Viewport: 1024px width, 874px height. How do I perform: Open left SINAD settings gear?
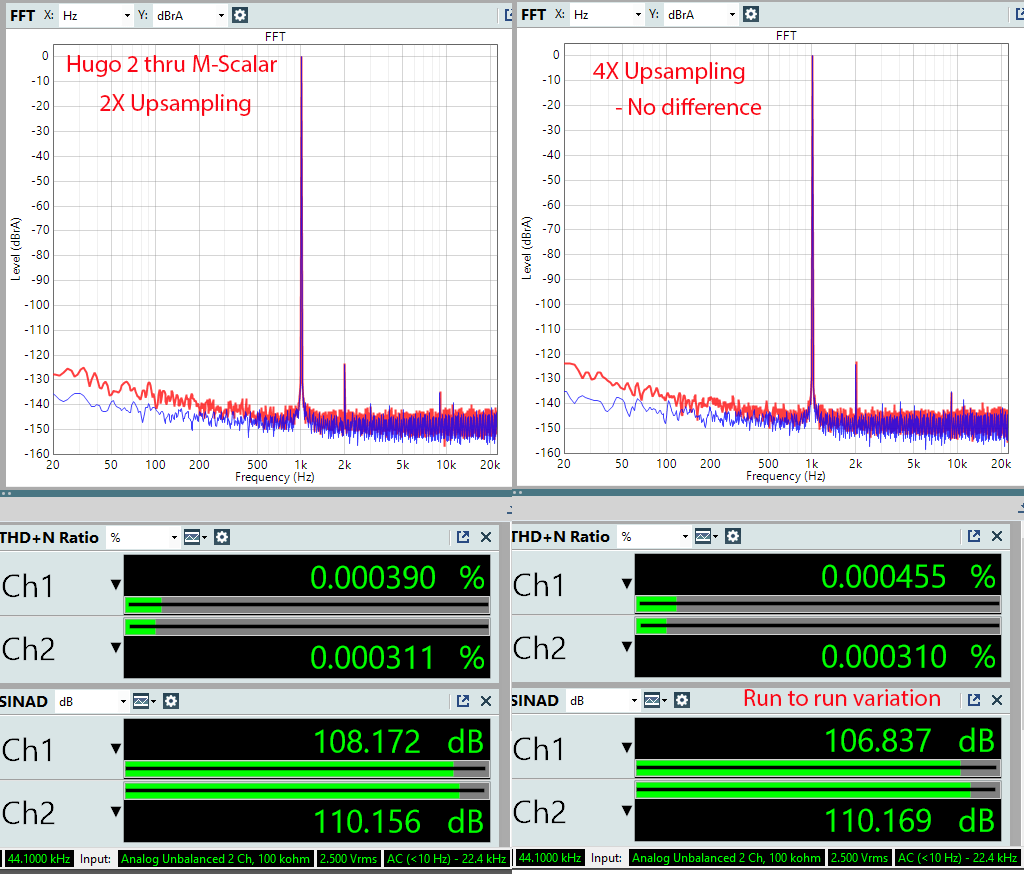click(x=171, y=701)
